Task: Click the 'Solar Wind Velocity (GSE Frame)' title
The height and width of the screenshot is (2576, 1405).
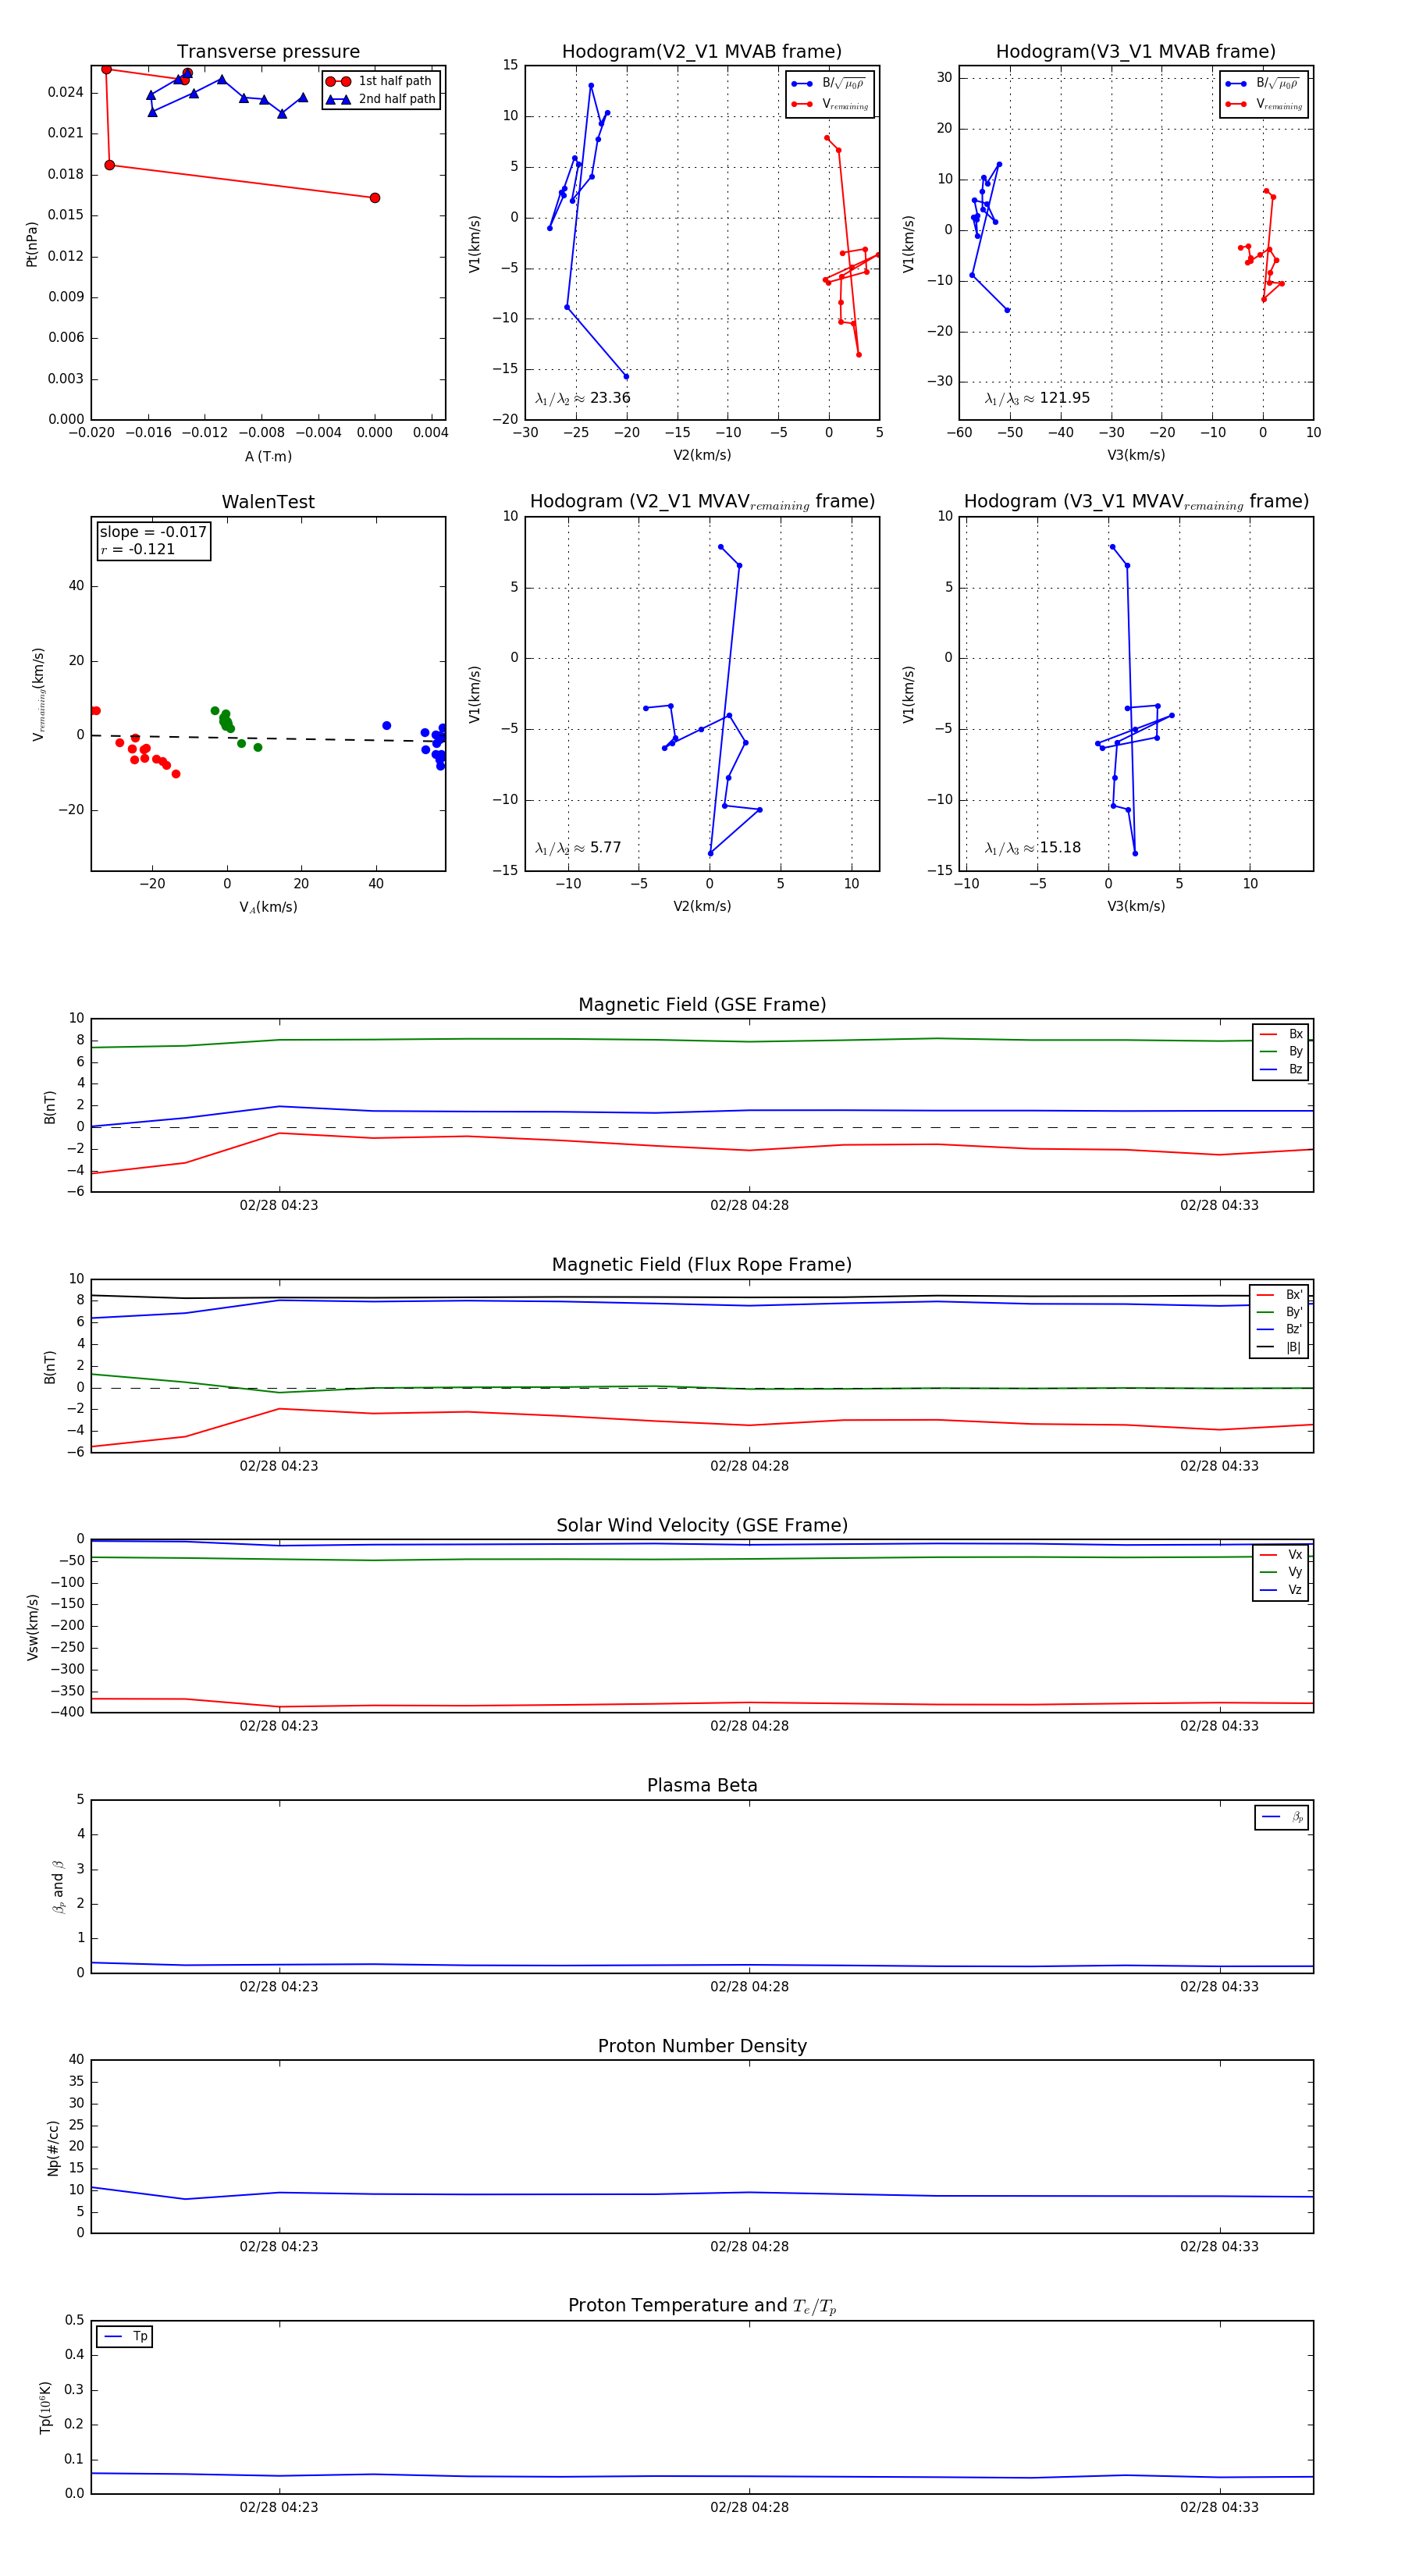Action: pos(702,1525)
